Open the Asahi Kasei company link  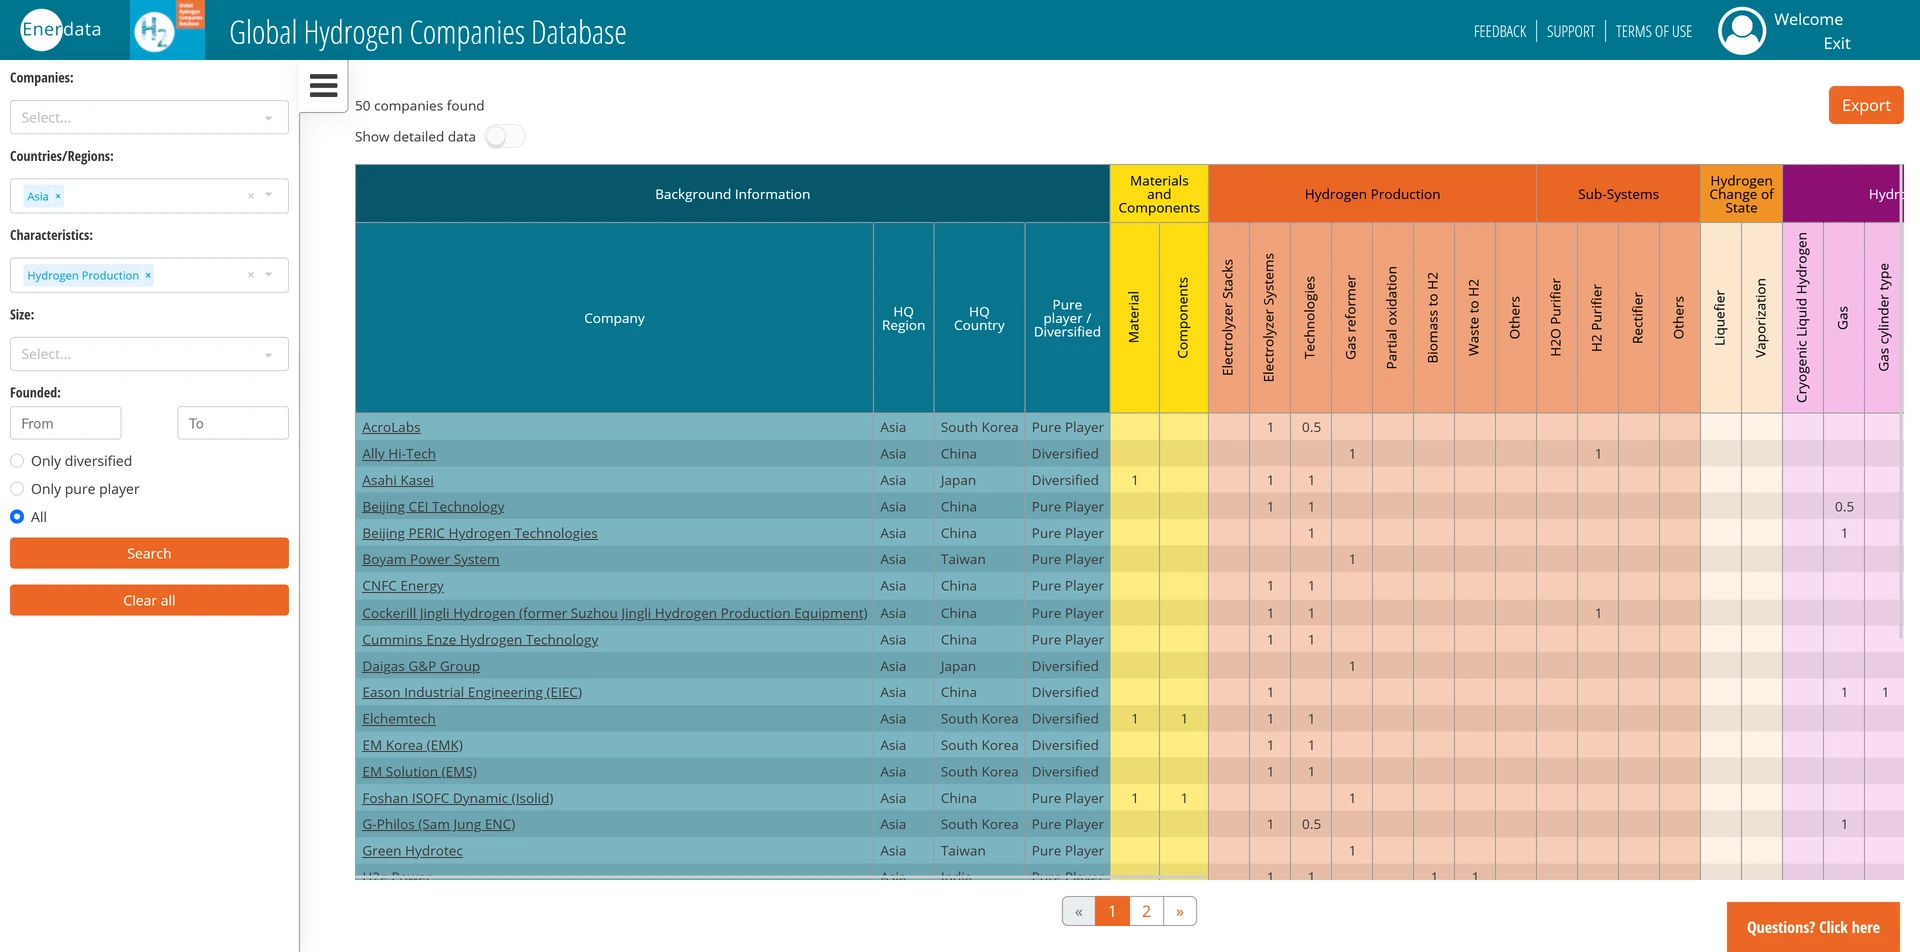tap(398, 480)
